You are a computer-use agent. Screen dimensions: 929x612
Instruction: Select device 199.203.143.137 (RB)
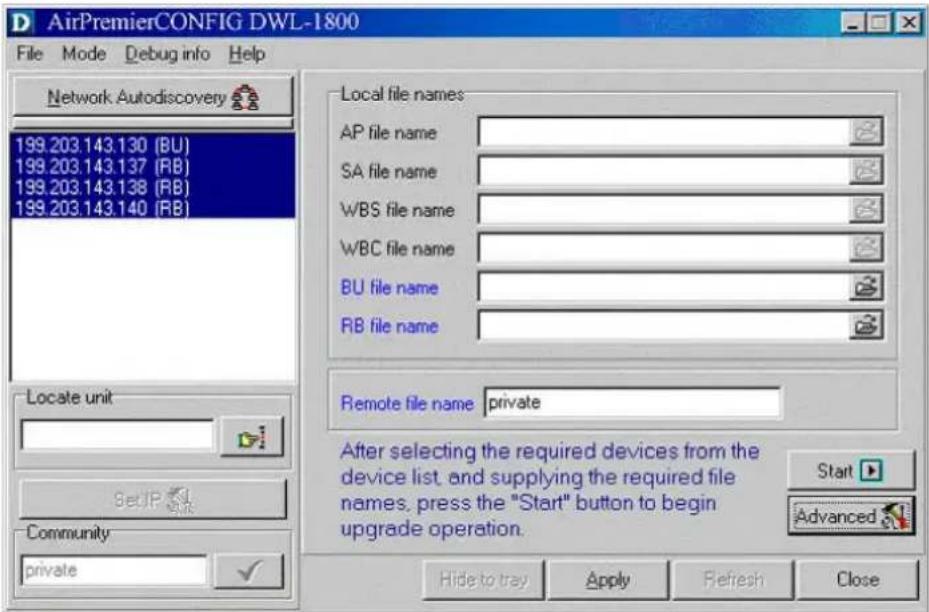tap(153, 166)
